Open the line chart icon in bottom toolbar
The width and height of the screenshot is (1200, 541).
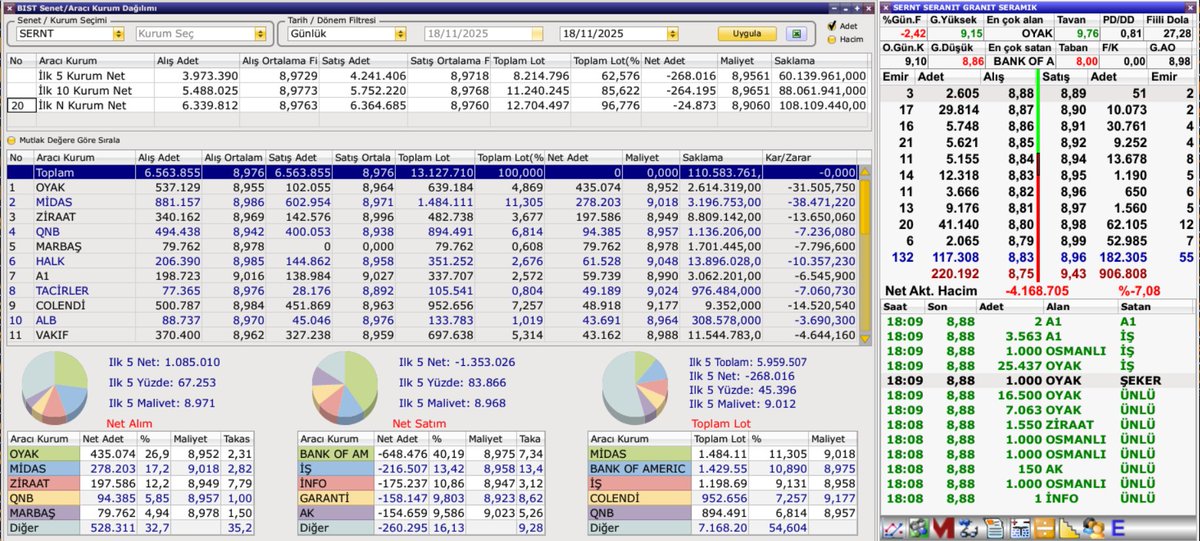[x=893, y=528]
